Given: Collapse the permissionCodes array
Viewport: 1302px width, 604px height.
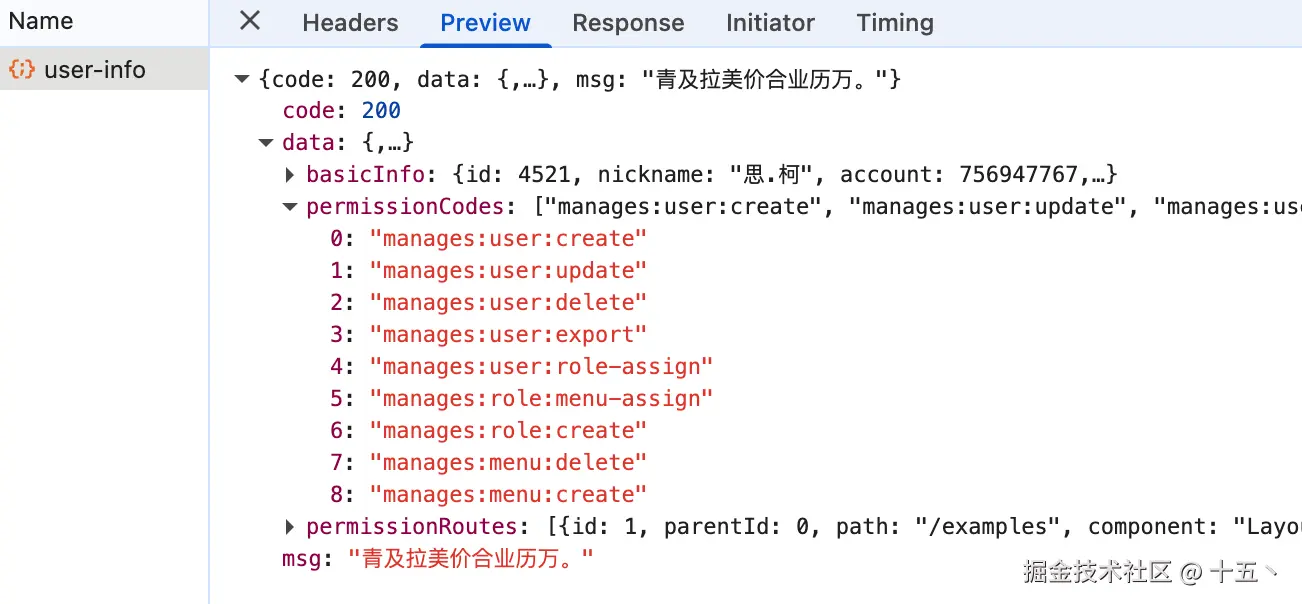Looking at the screenshot, I should tap(290, 207).
